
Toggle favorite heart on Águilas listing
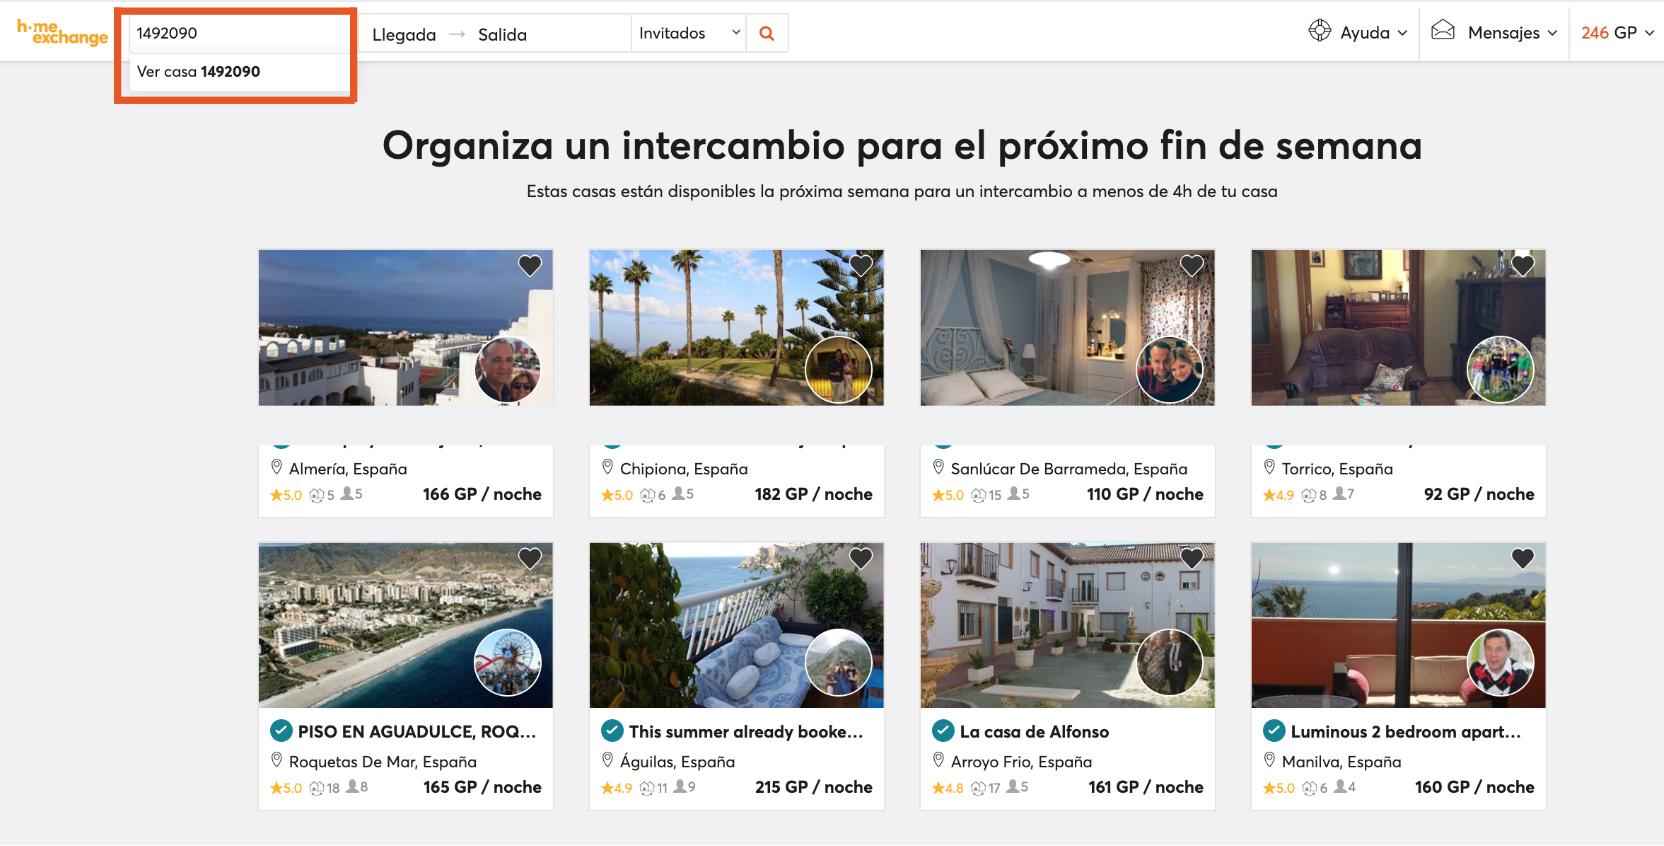861,558
